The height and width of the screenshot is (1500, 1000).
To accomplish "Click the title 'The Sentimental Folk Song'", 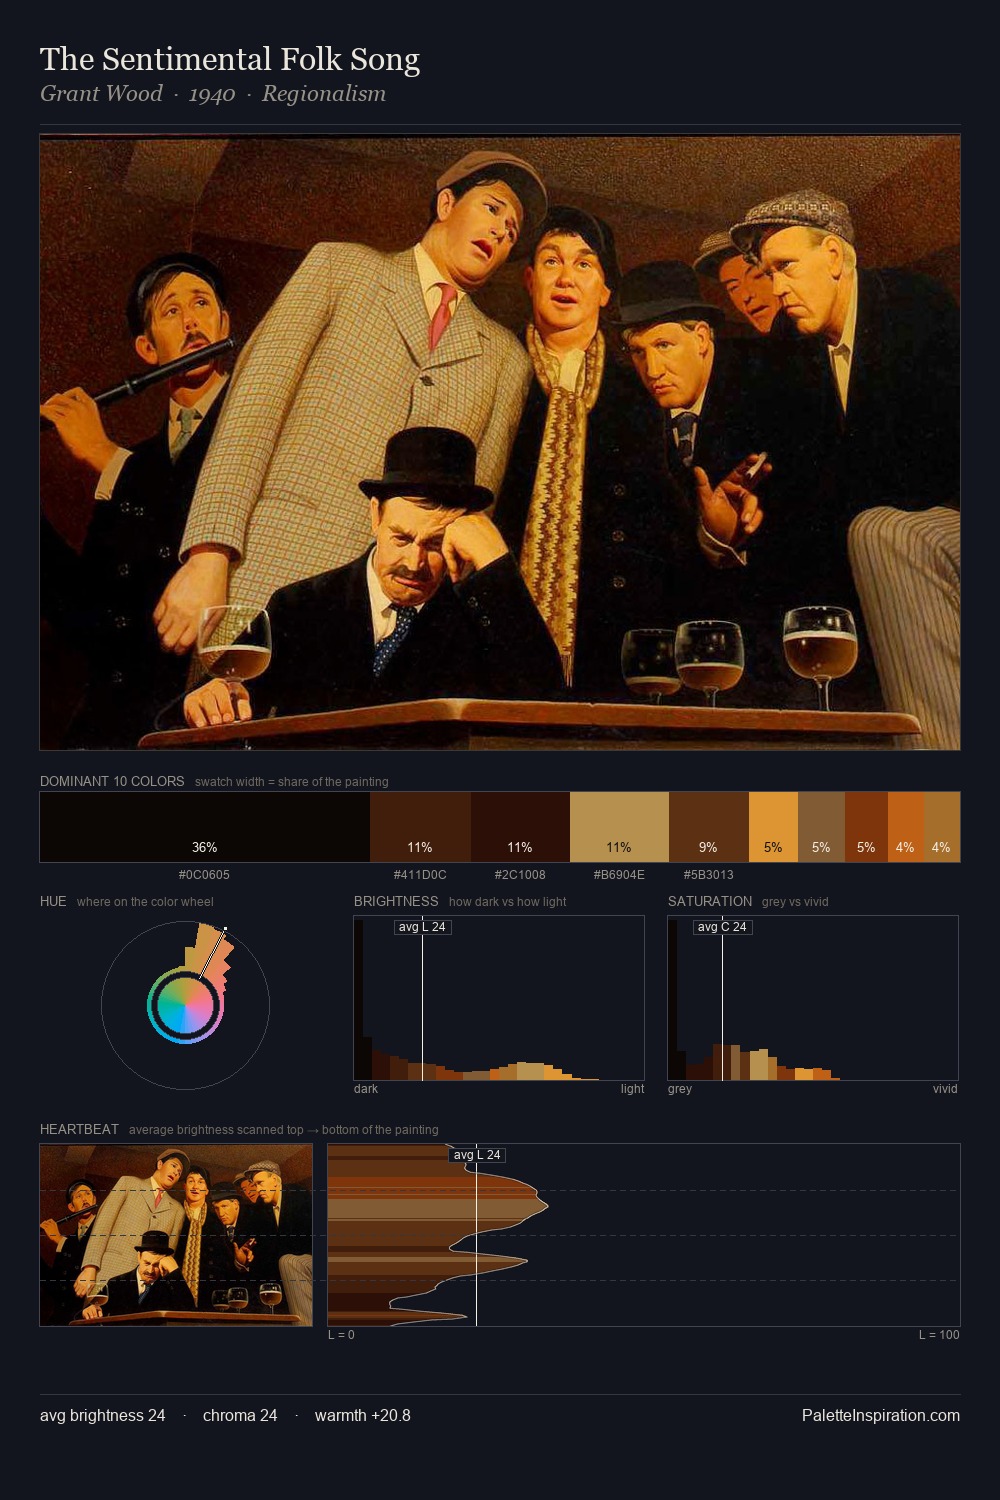I will (x=230, y=60).
